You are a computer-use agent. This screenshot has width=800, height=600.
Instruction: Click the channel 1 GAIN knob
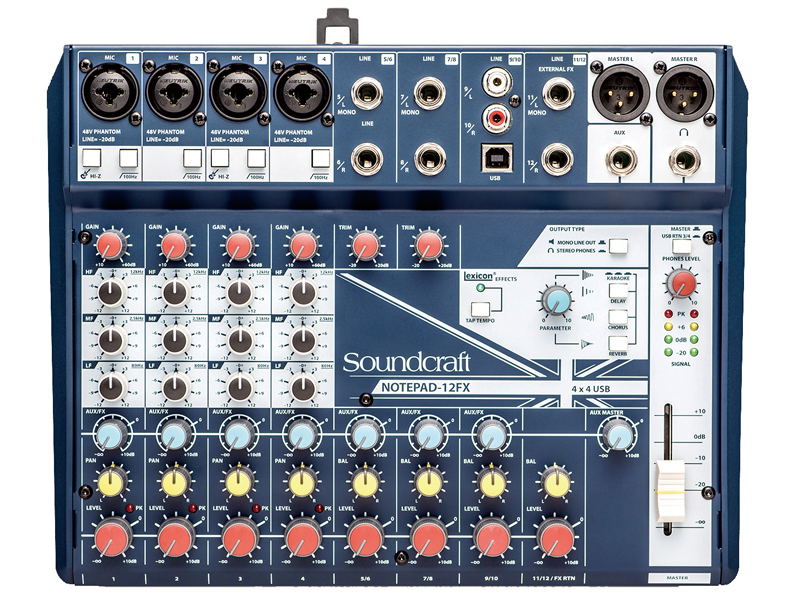coord(111,244)
